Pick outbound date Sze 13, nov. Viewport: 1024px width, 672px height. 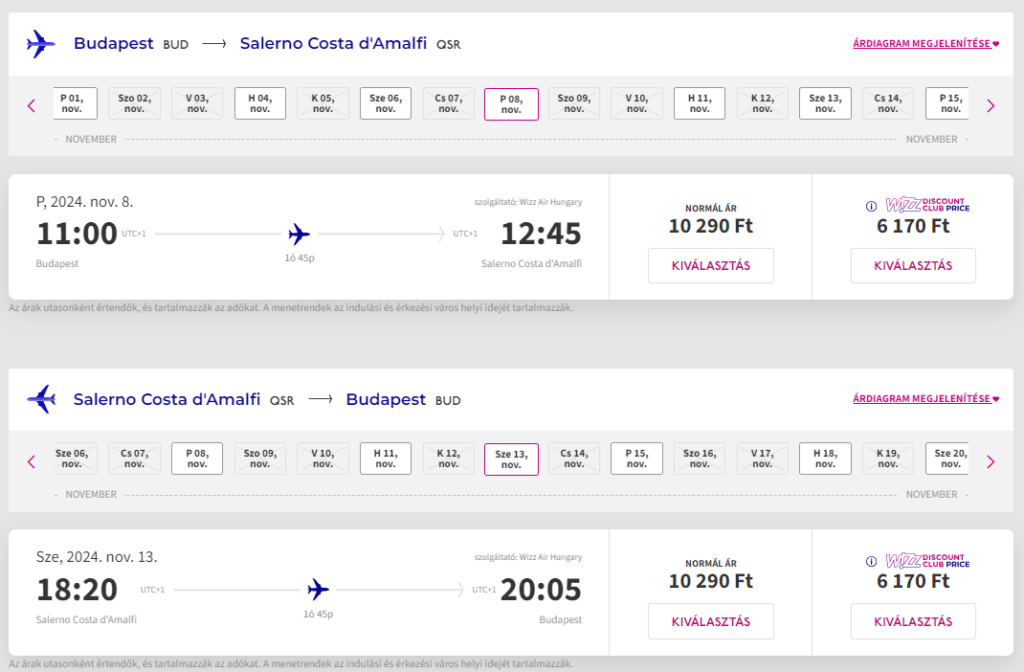825,104
